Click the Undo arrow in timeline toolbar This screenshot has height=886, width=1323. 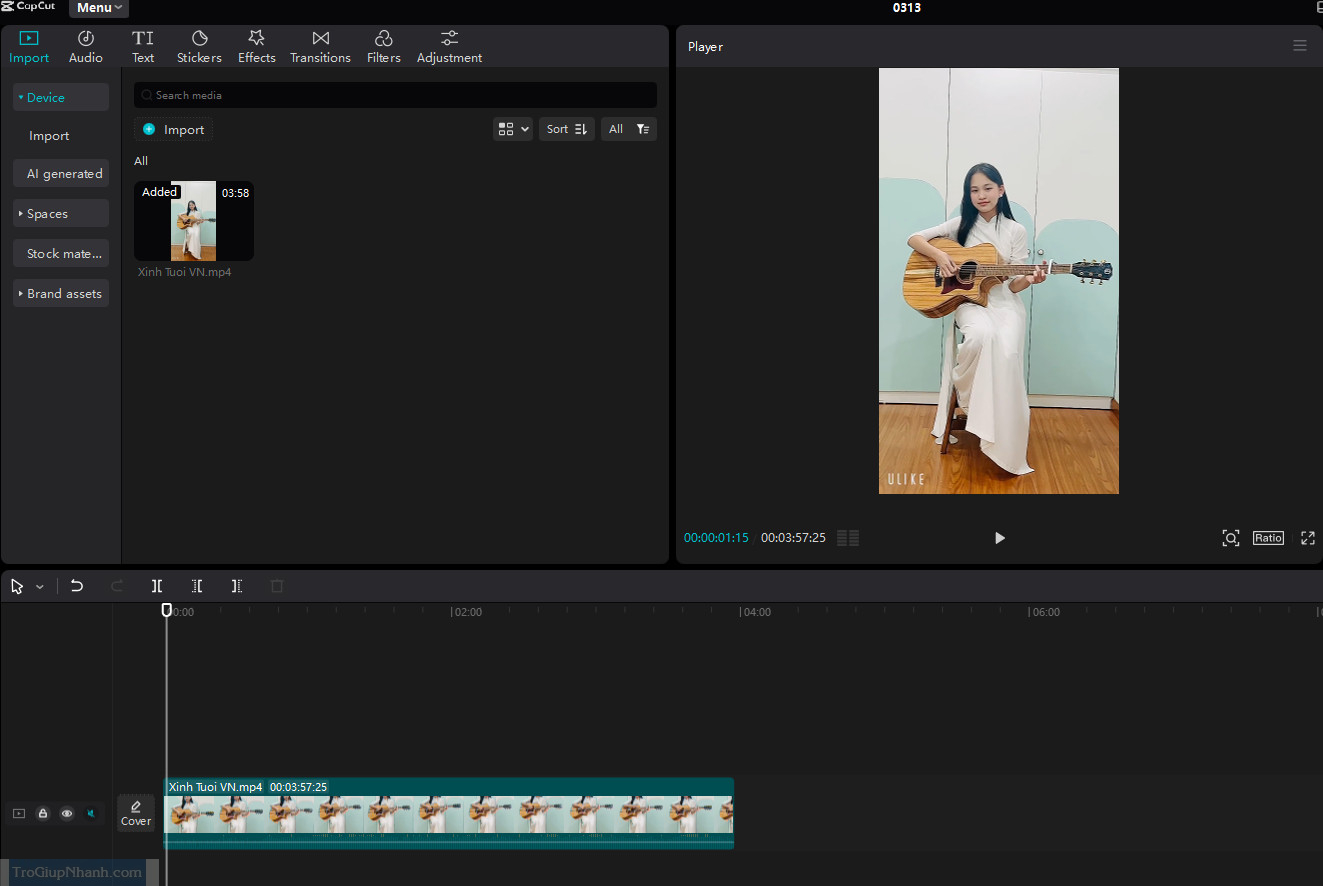click(77, 586)
